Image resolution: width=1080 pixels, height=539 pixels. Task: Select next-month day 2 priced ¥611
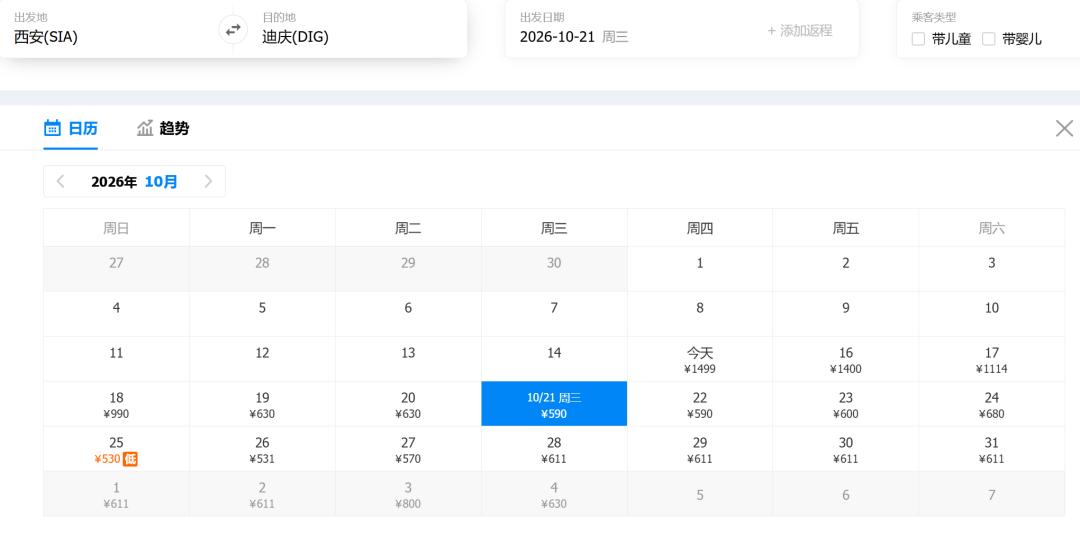tap(262, 494)
